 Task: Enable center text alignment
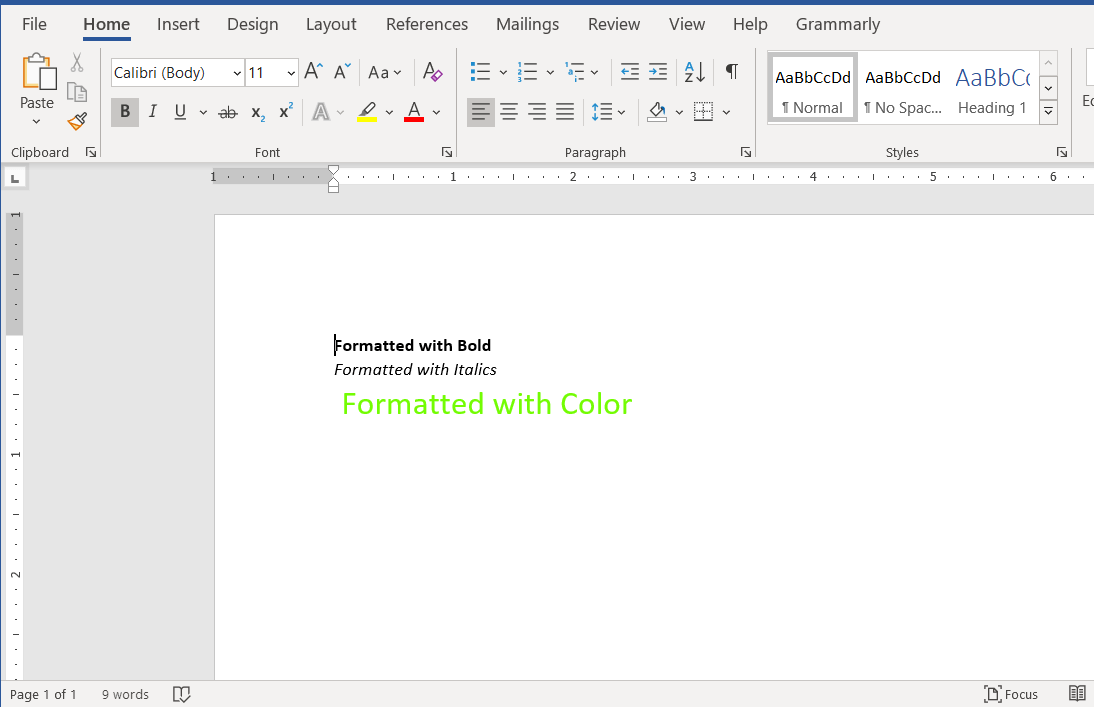click(x=509, y=111)
